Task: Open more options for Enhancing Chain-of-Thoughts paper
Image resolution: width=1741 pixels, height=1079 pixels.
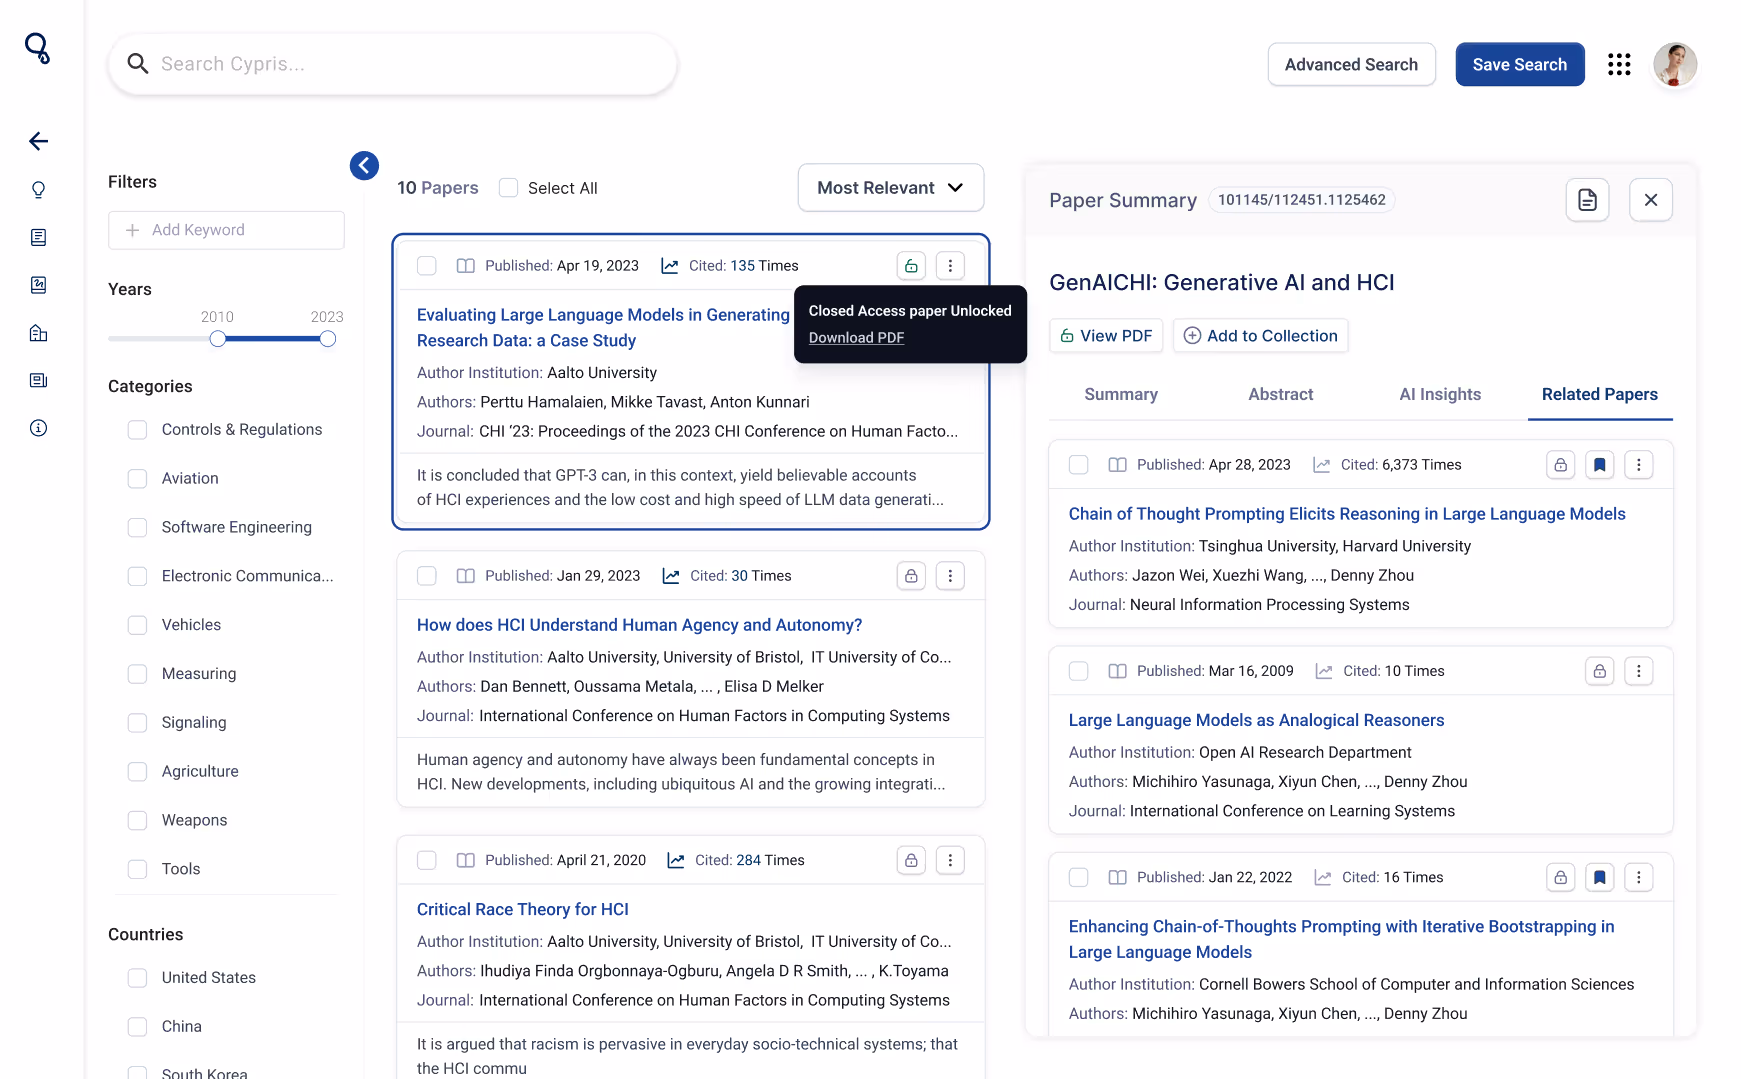Action: coord(1638,878)
